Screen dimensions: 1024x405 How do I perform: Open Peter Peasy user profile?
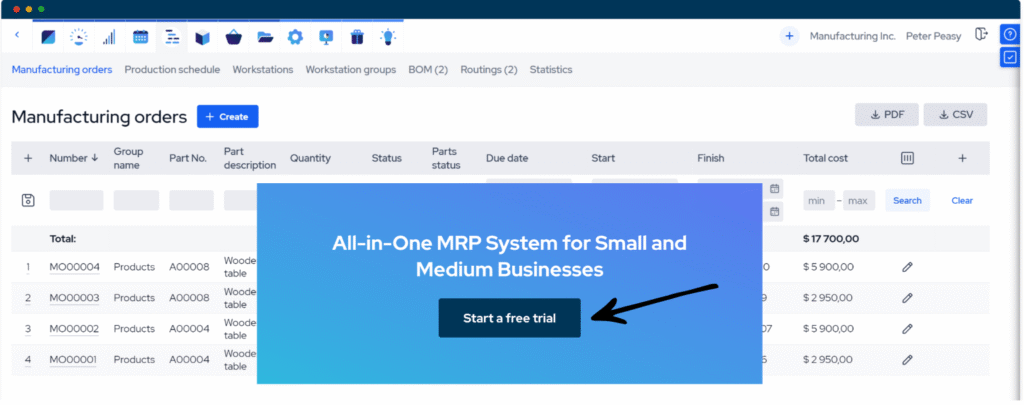pyautogui.click(x=933, y=37)
